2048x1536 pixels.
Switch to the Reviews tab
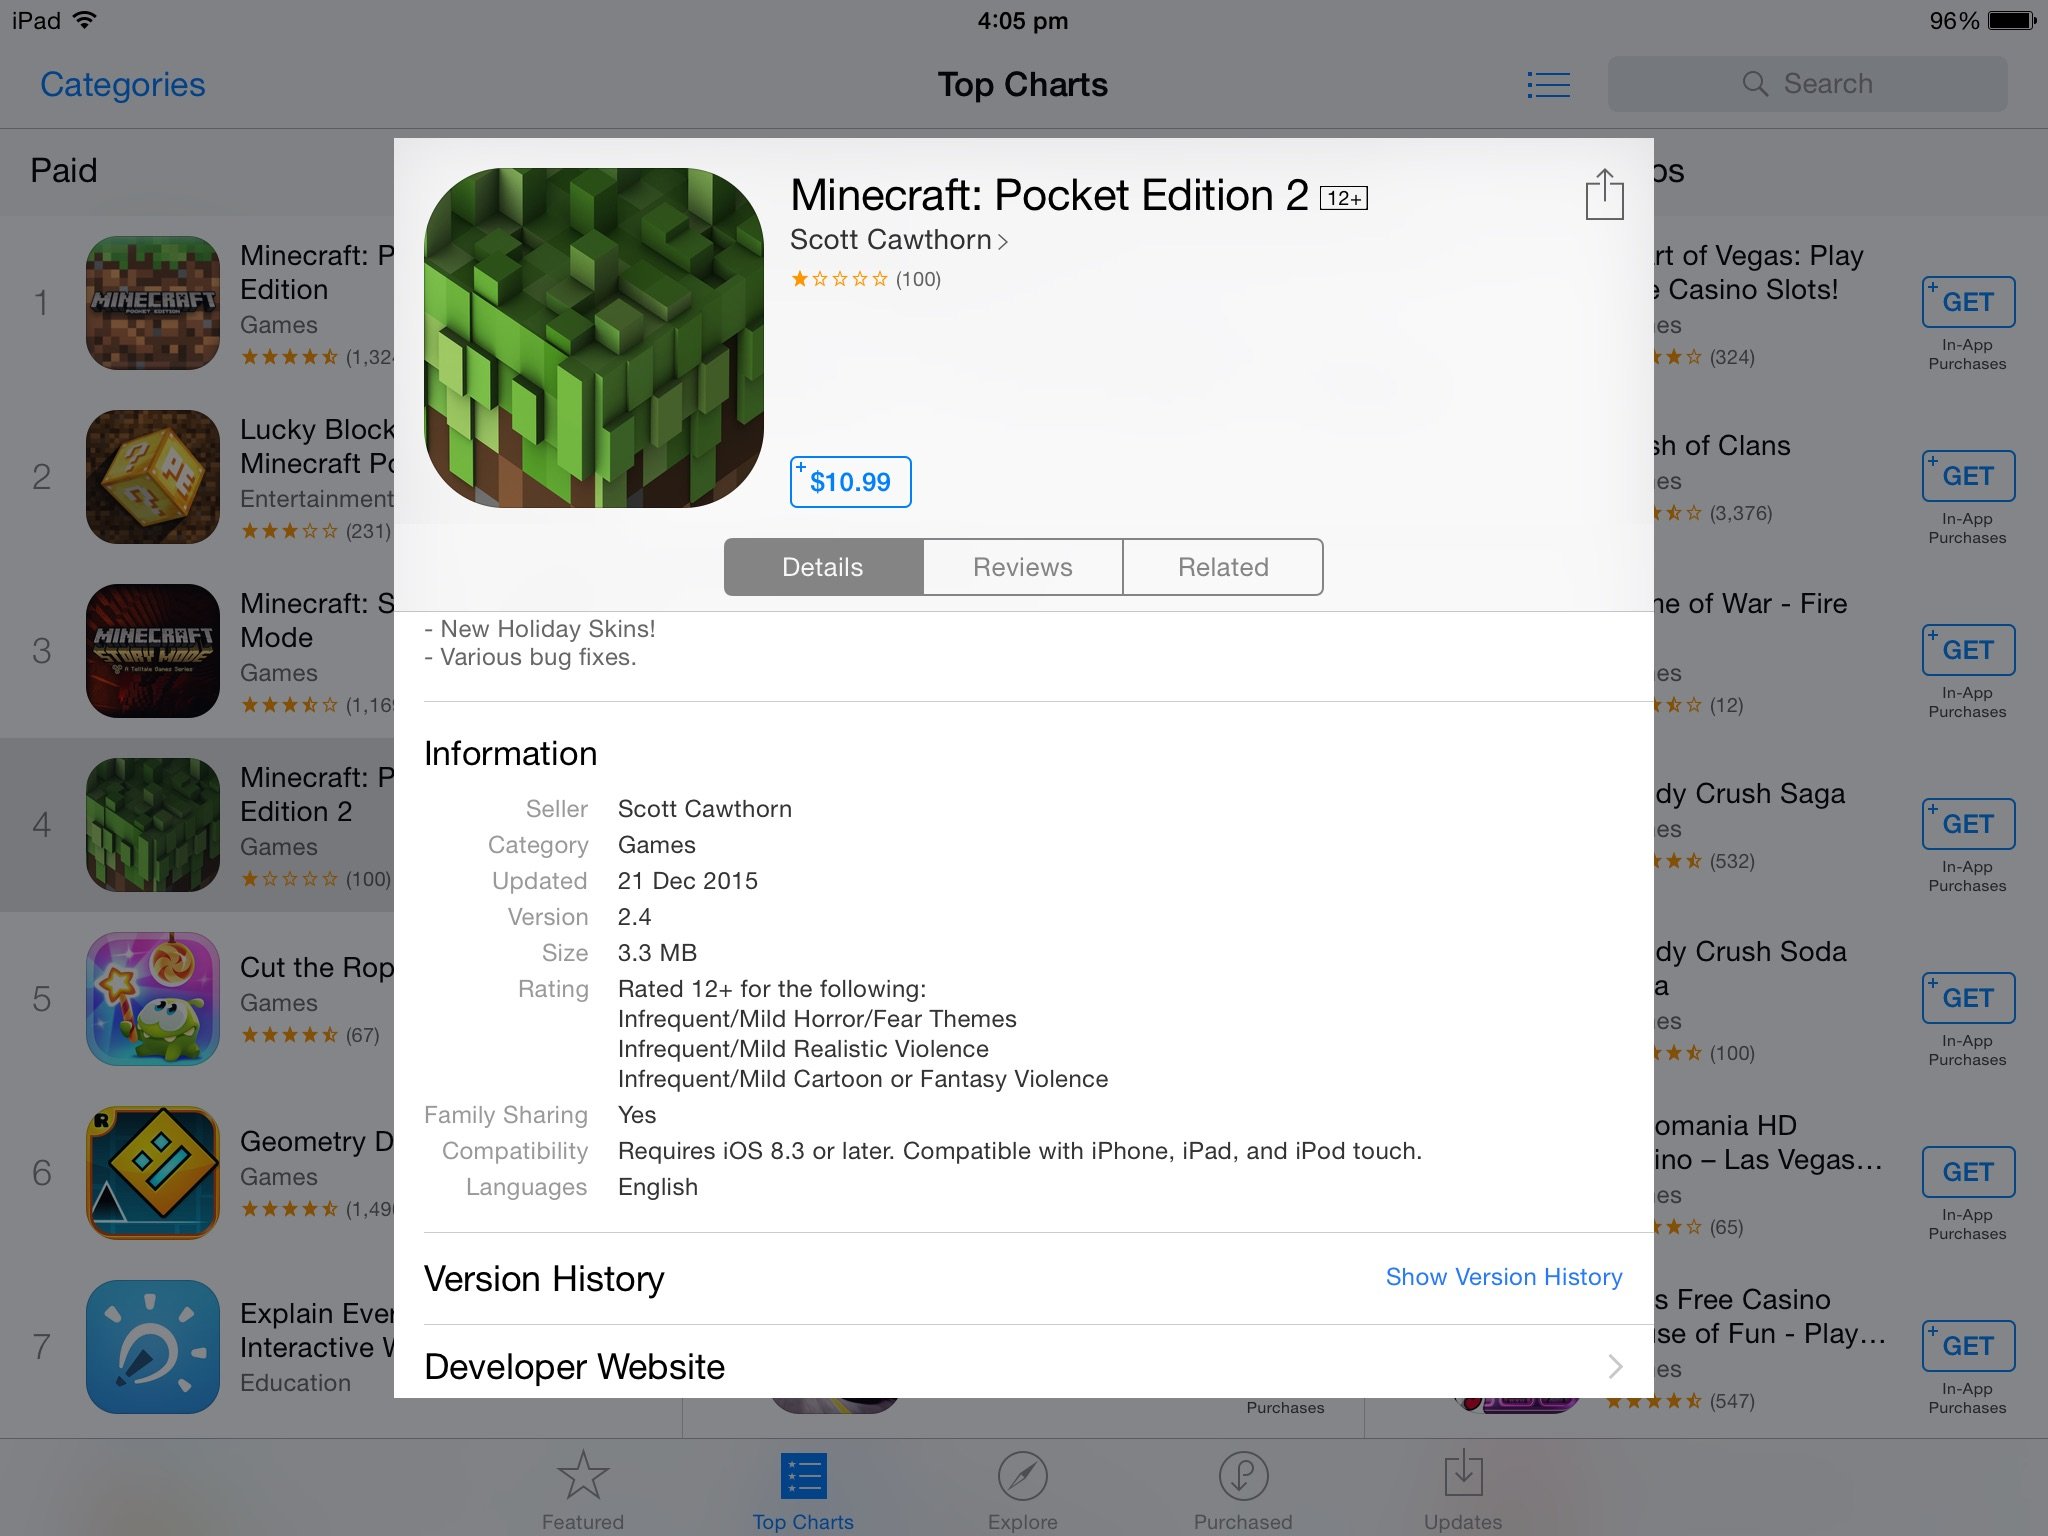(1022, 566)
